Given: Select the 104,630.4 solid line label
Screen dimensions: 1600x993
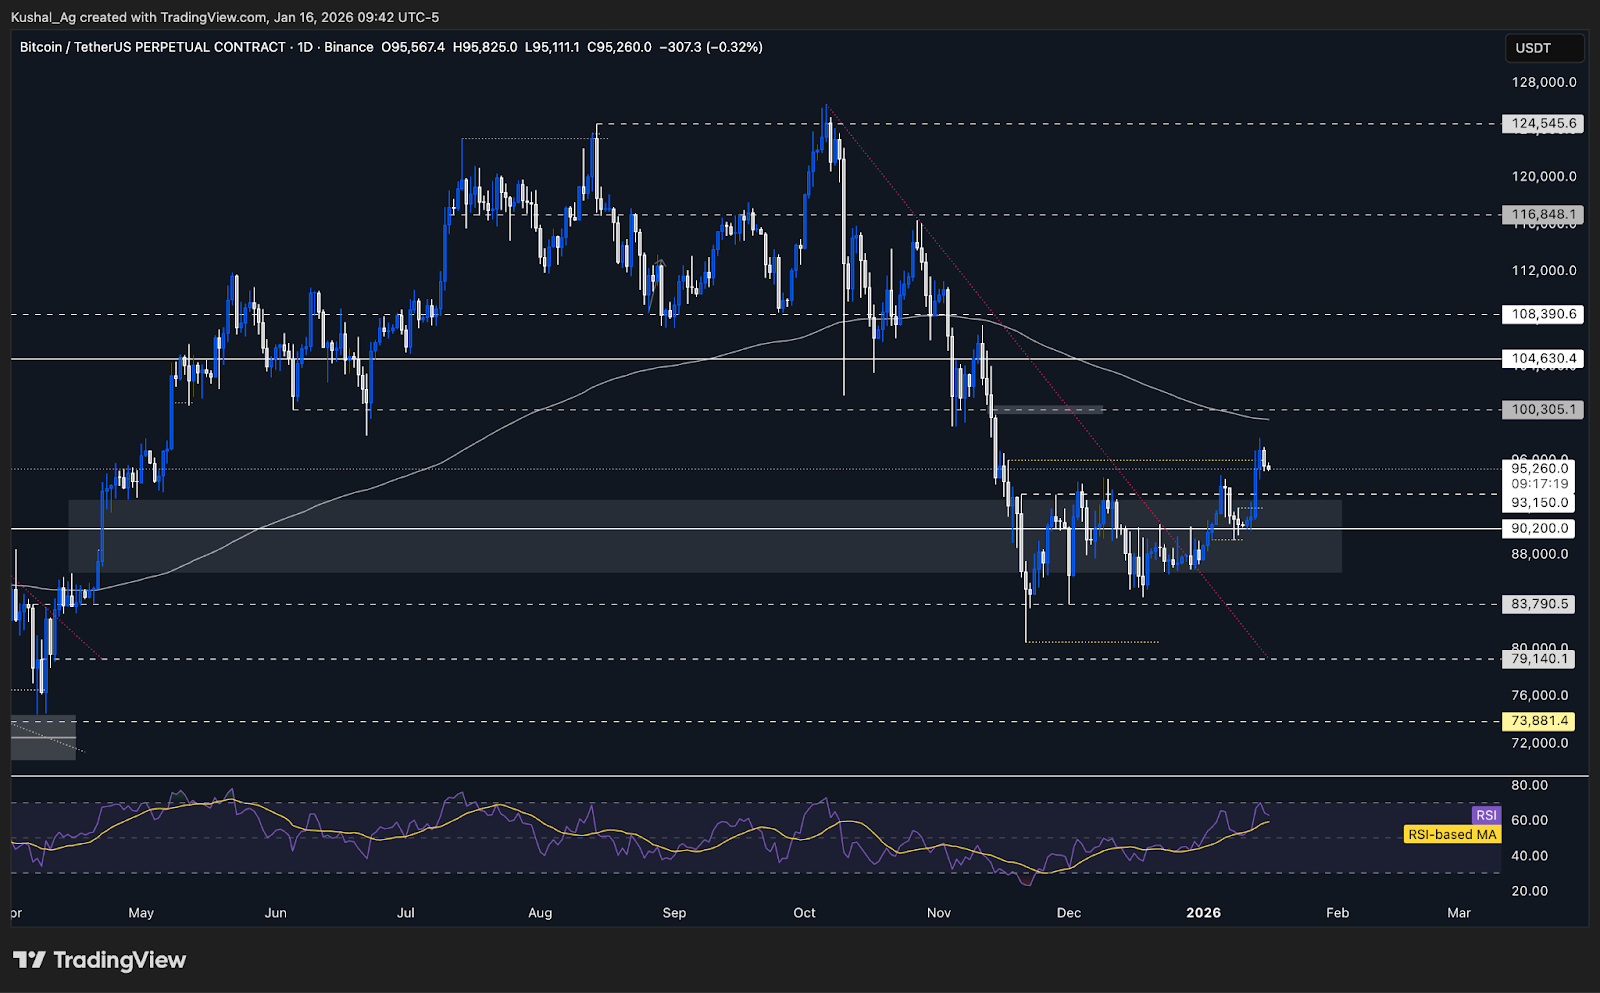Looking at the screenshot, I should [x=1543, y=358].
